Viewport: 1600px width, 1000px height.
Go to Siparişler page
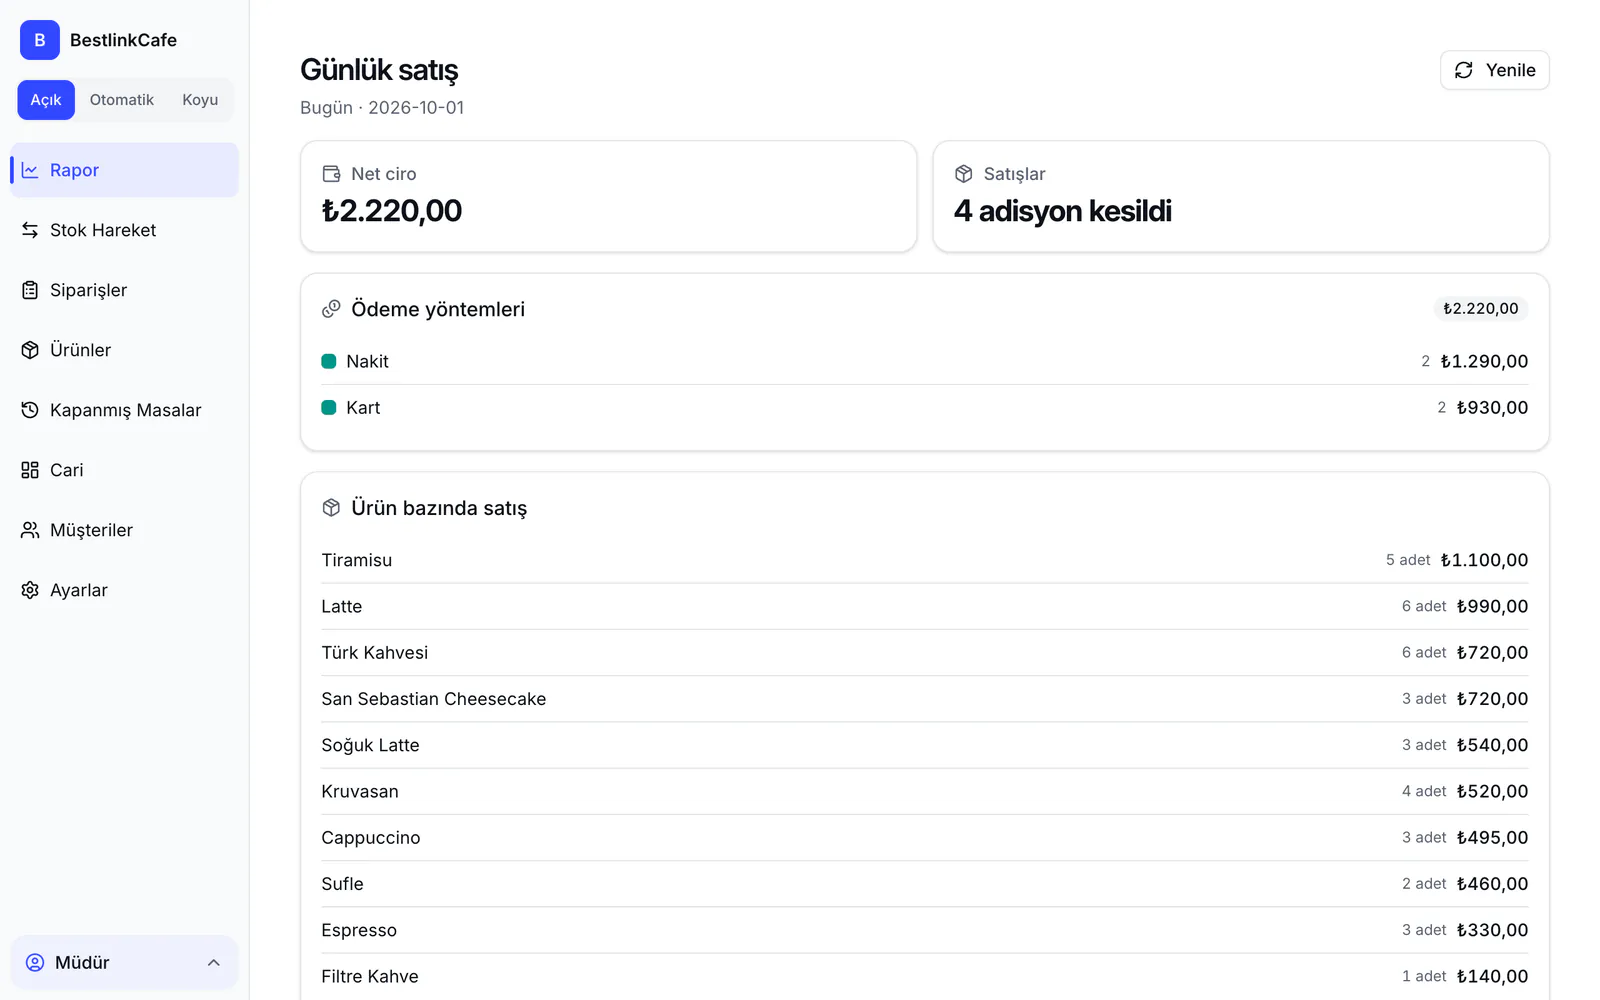pyautogui.click(x=124, y=290)
